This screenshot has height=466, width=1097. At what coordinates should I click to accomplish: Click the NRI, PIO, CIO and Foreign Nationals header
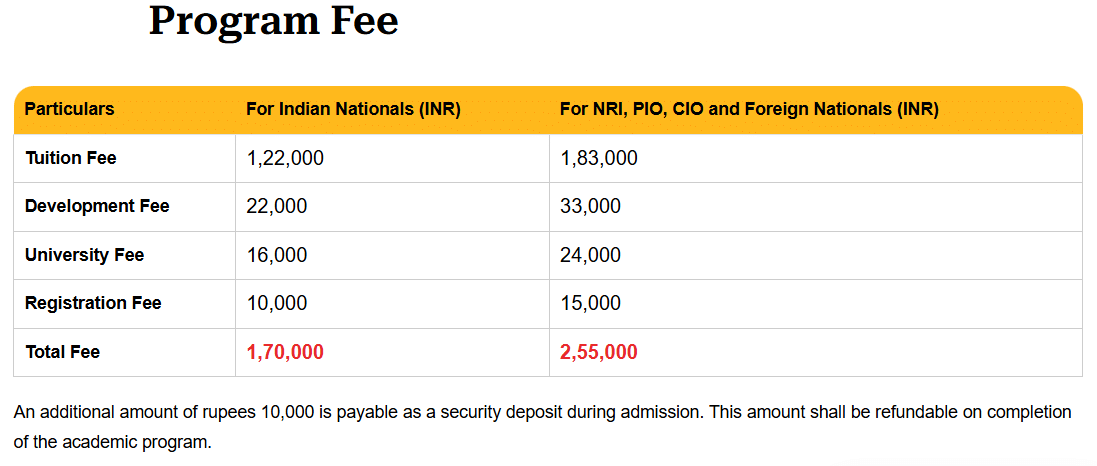pyautogui.click(x=749, y=109)
